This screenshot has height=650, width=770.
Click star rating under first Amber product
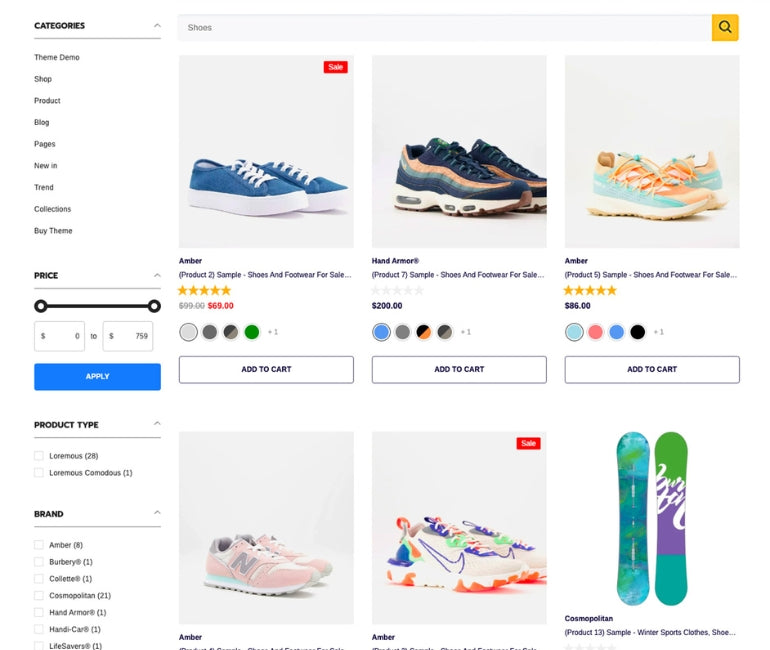(204, 290)
